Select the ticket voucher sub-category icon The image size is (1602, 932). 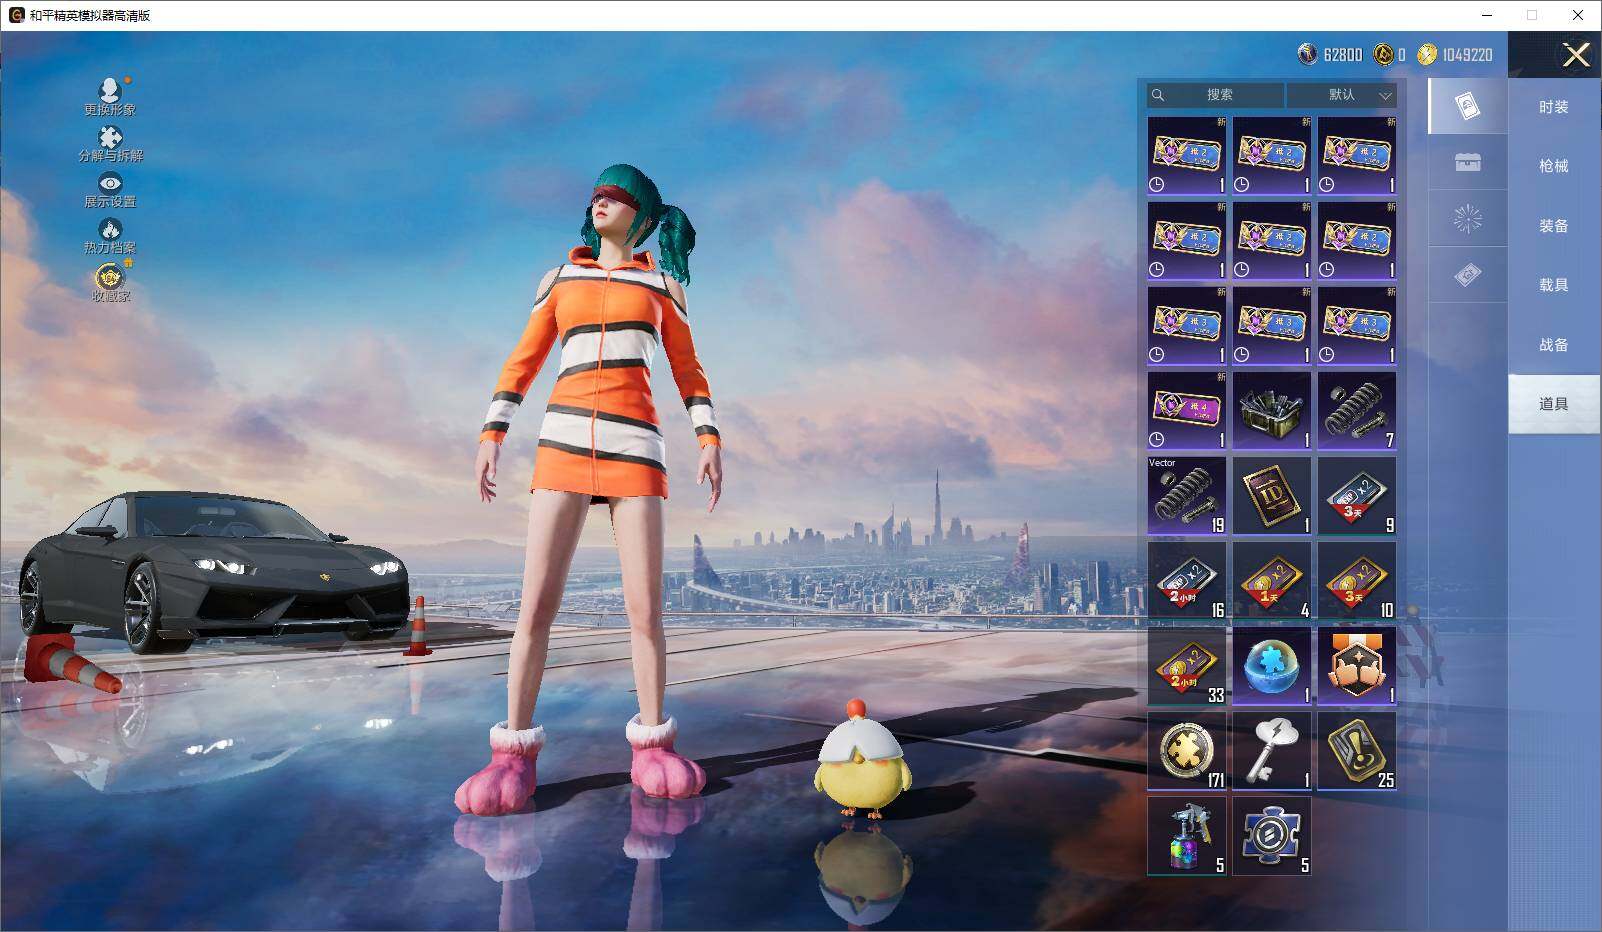(1467, 275)
